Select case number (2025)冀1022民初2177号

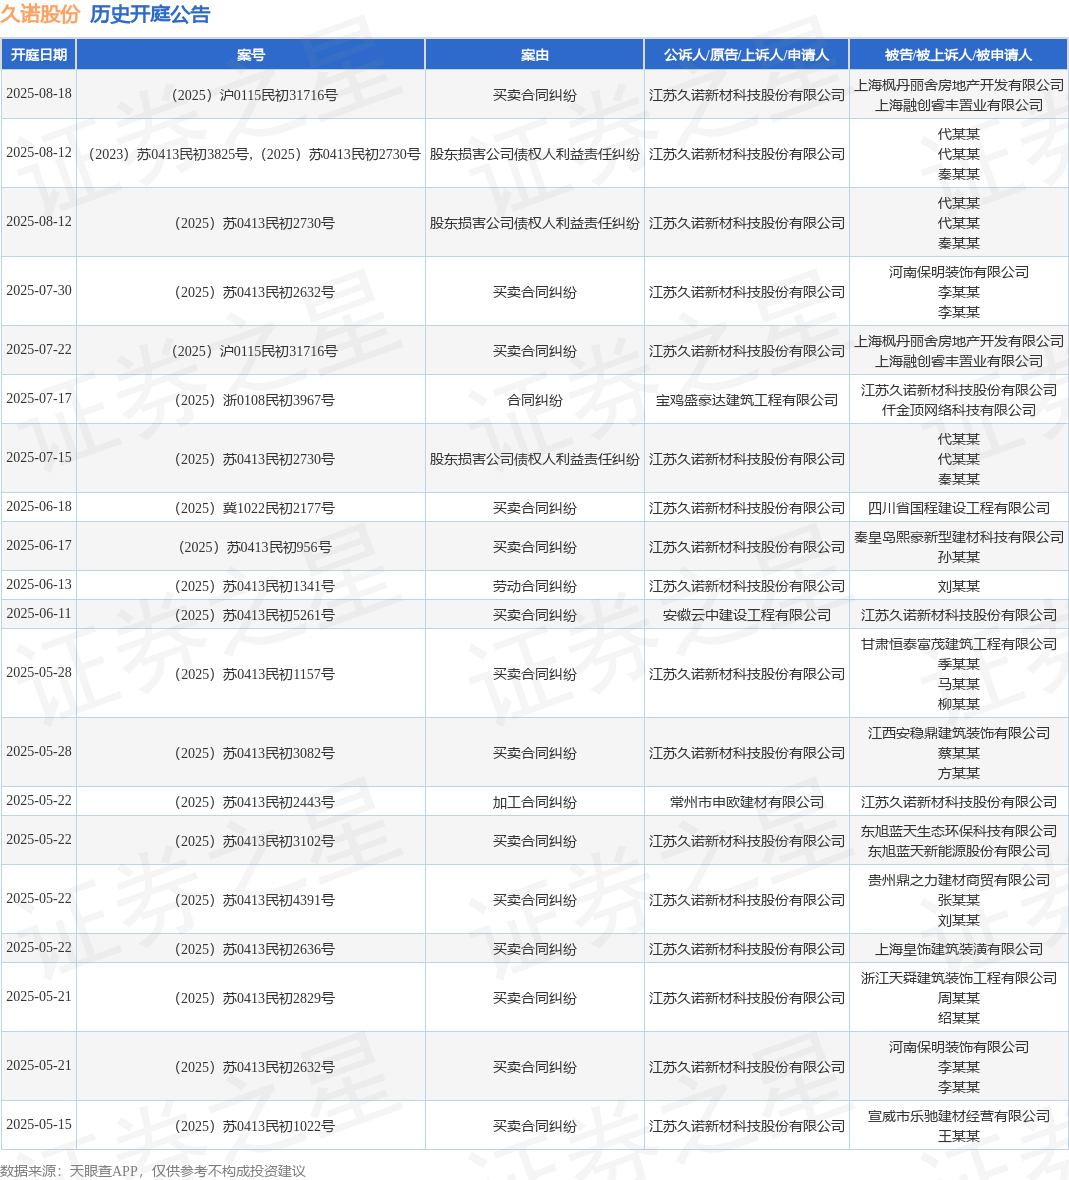tap(254, 509)
